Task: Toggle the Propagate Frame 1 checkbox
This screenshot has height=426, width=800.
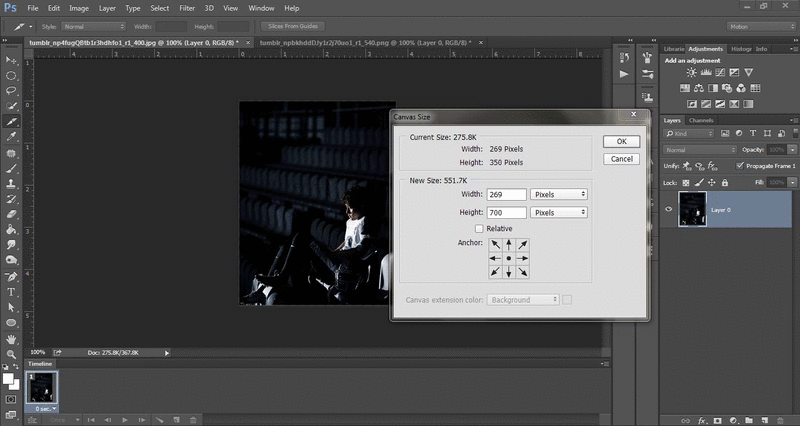Action: (740, 165)
